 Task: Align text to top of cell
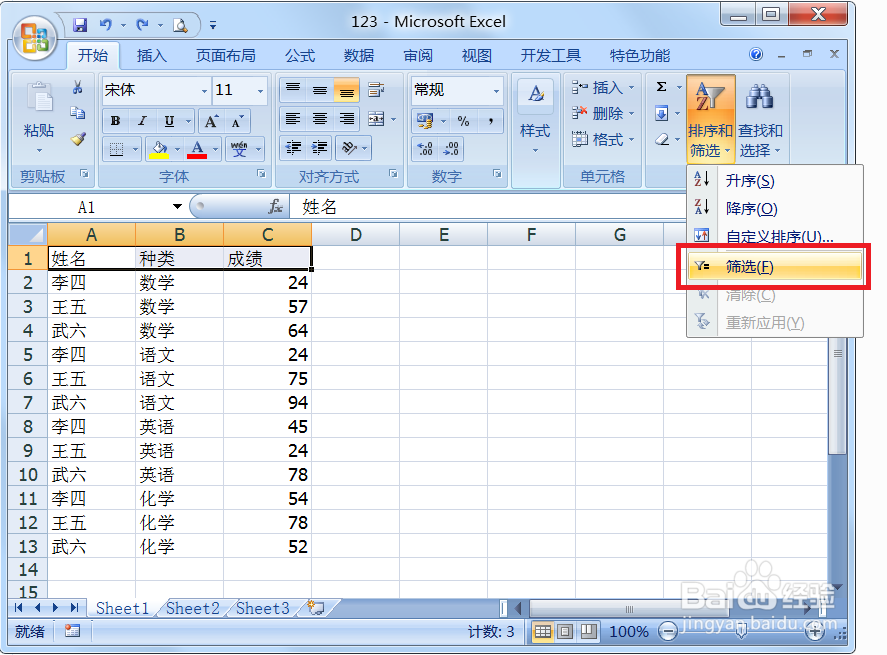(293, 89)
